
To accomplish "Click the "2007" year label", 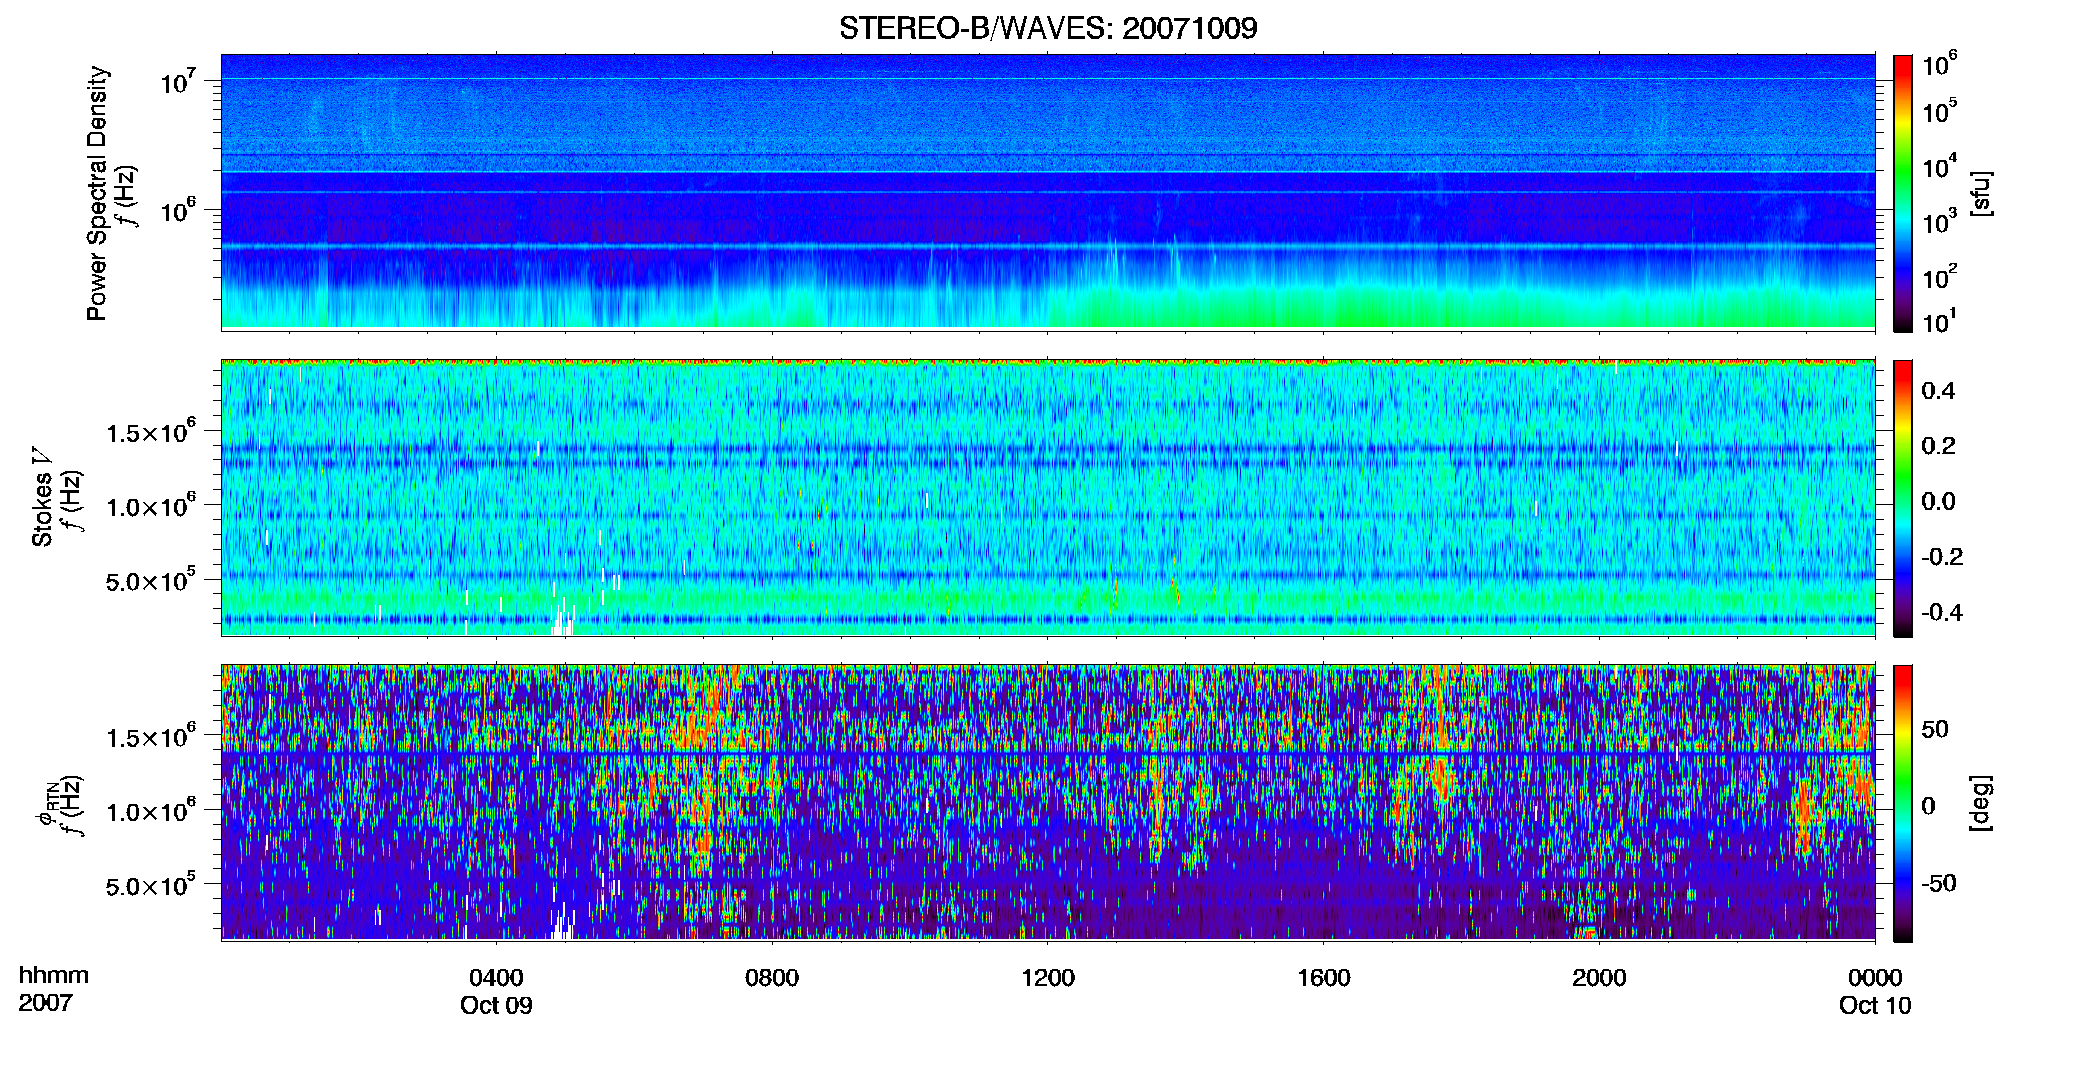I will point(46,1003).
